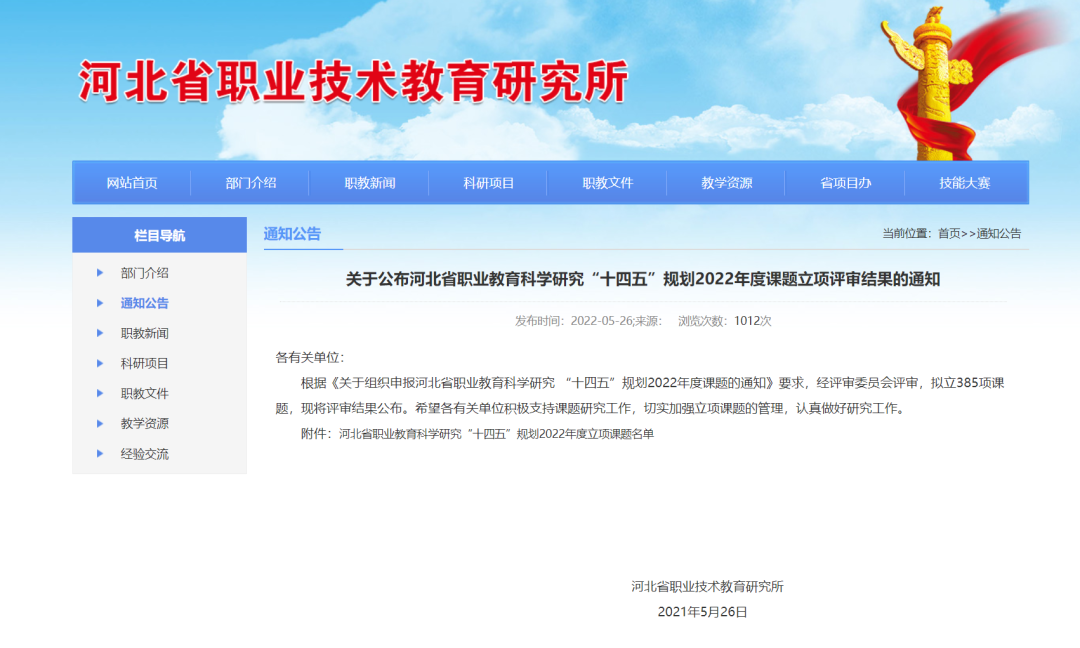Select 职教文件 in the sidebar column list
1080x648 pixels.
pyautogui.click(x=145, y=394)
